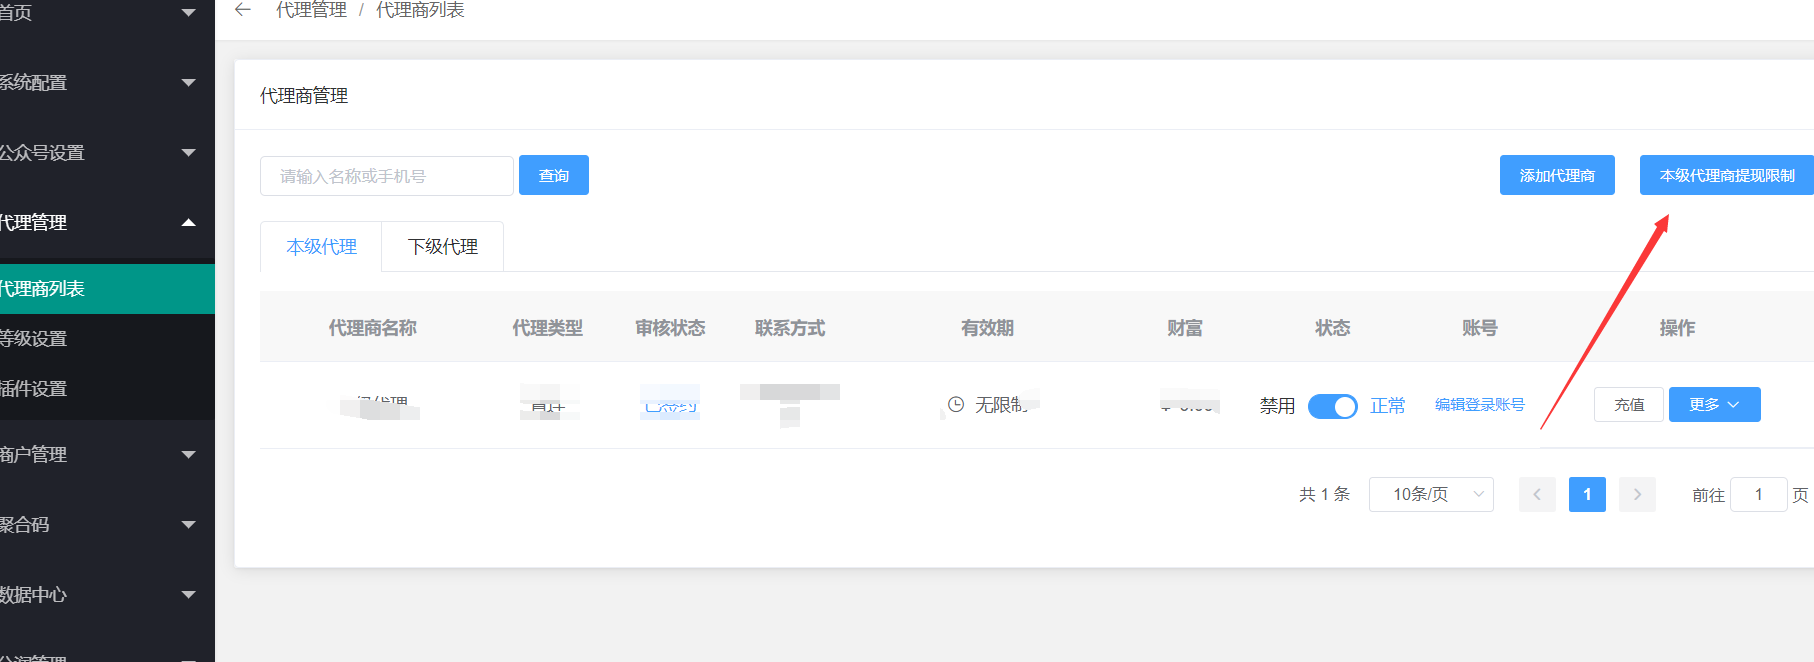Expand the 聚合码 sidebar menu

click(107, 525)
